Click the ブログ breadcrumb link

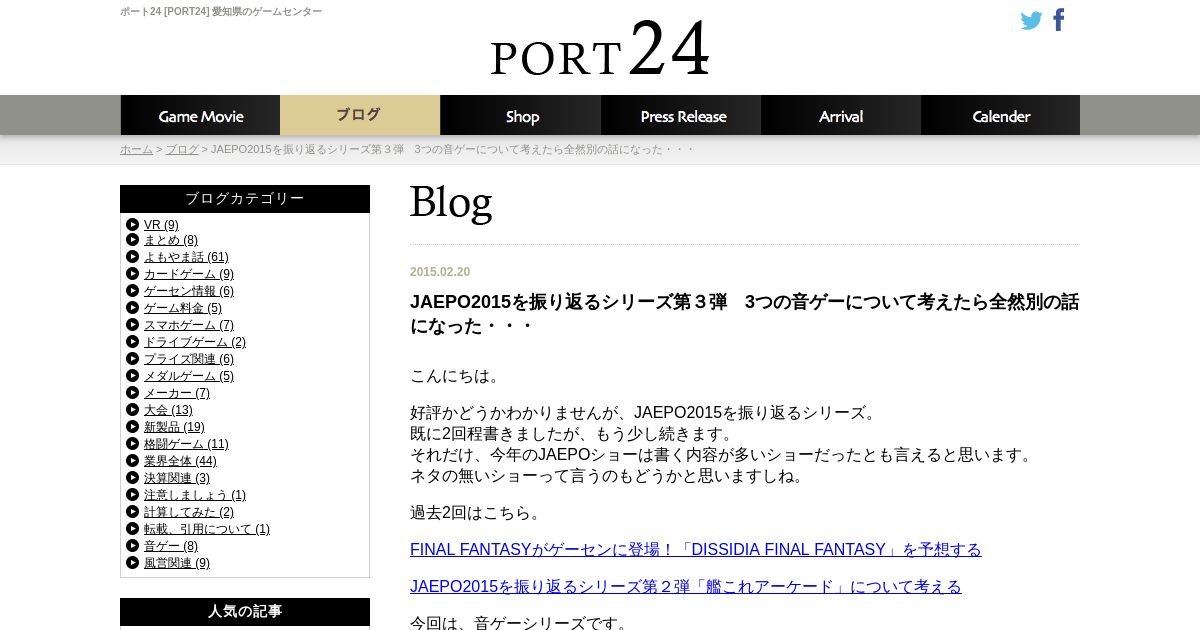pyautogui.click(x=182, y=149)
